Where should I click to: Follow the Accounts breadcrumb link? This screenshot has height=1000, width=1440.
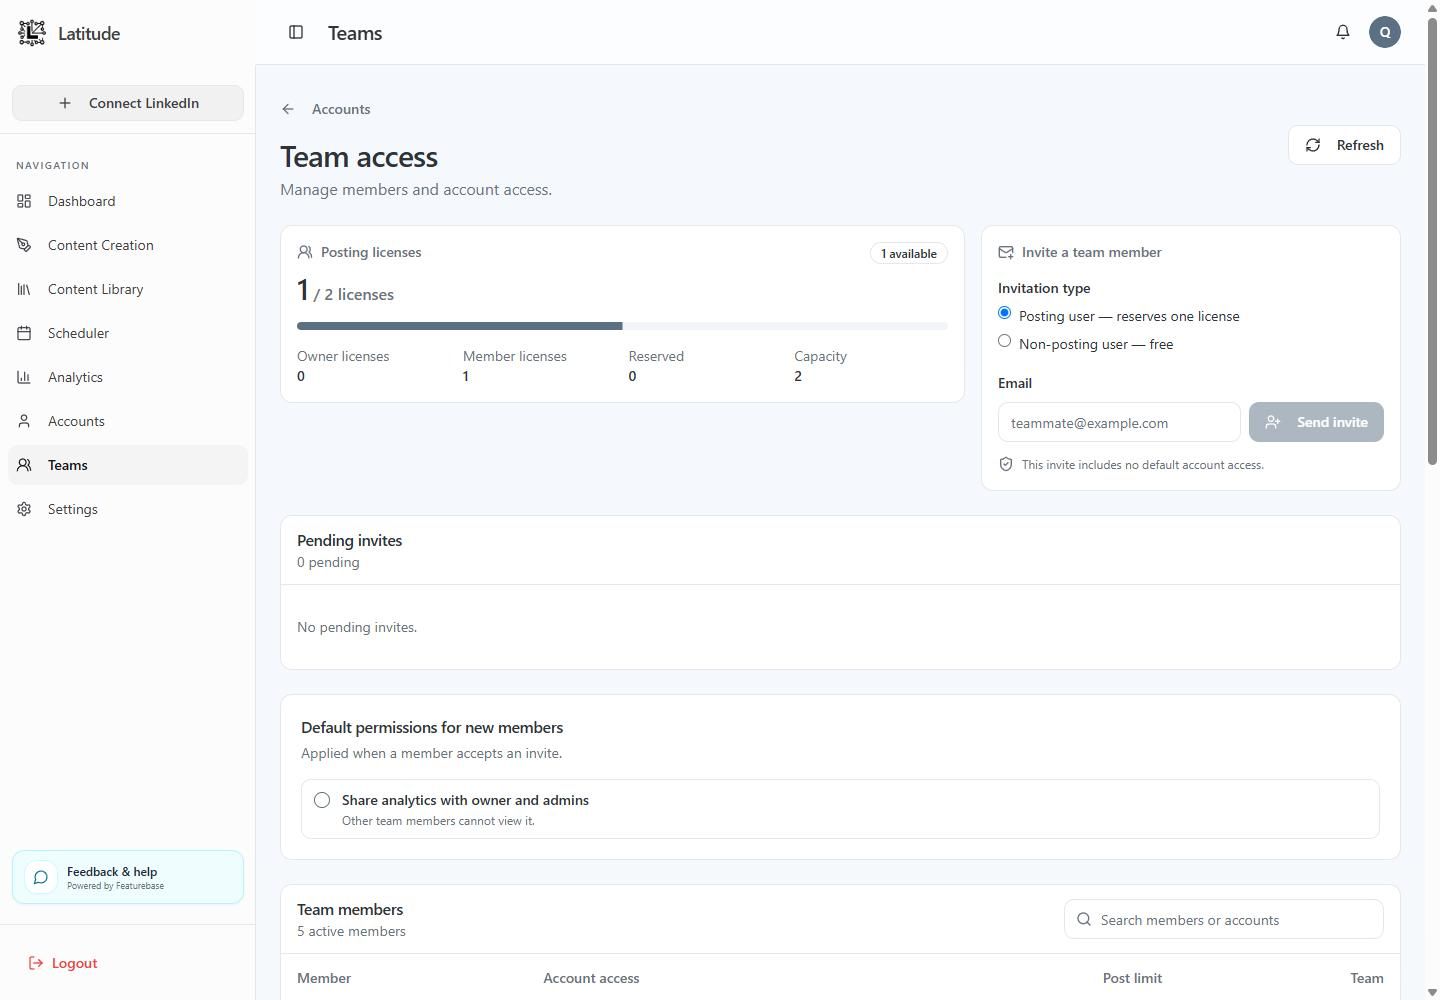click(341, 109)
